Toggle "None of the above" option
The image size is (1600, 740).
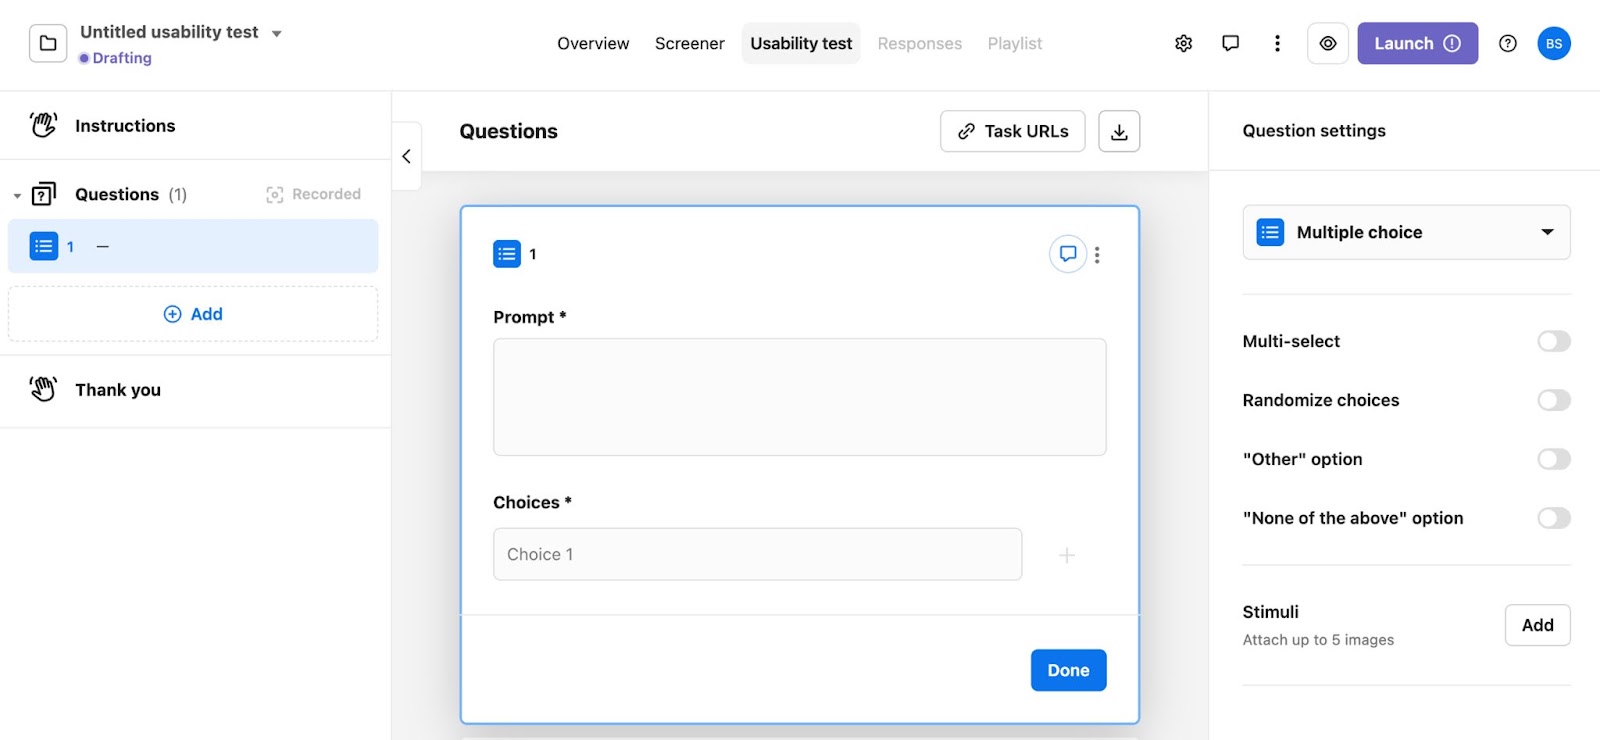pyautogui.click(x=1554, y=518)
